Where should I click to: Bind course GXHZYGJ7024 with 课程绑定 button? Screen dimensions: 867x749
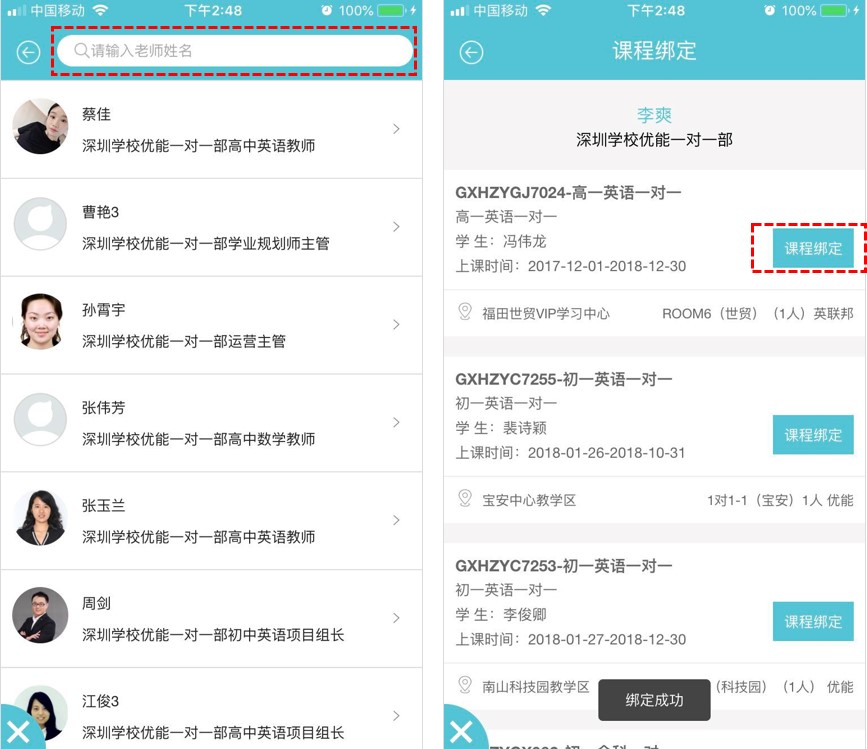(x=812, y=248)
